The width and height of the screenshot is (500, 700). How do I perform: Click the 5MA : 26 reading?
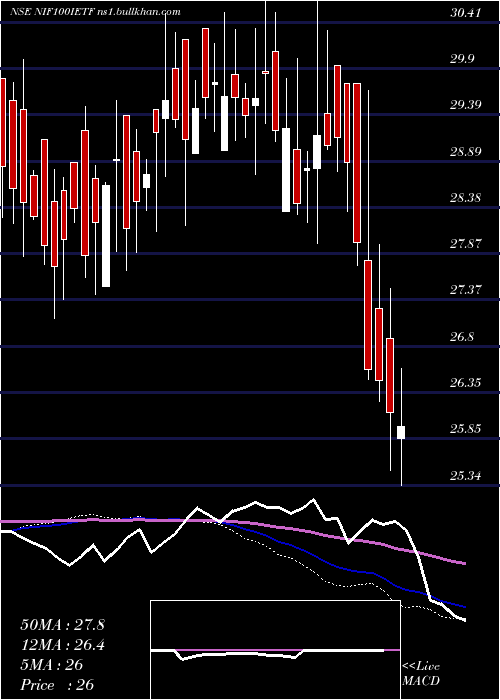pyautogui.click(x=51, y=665)
